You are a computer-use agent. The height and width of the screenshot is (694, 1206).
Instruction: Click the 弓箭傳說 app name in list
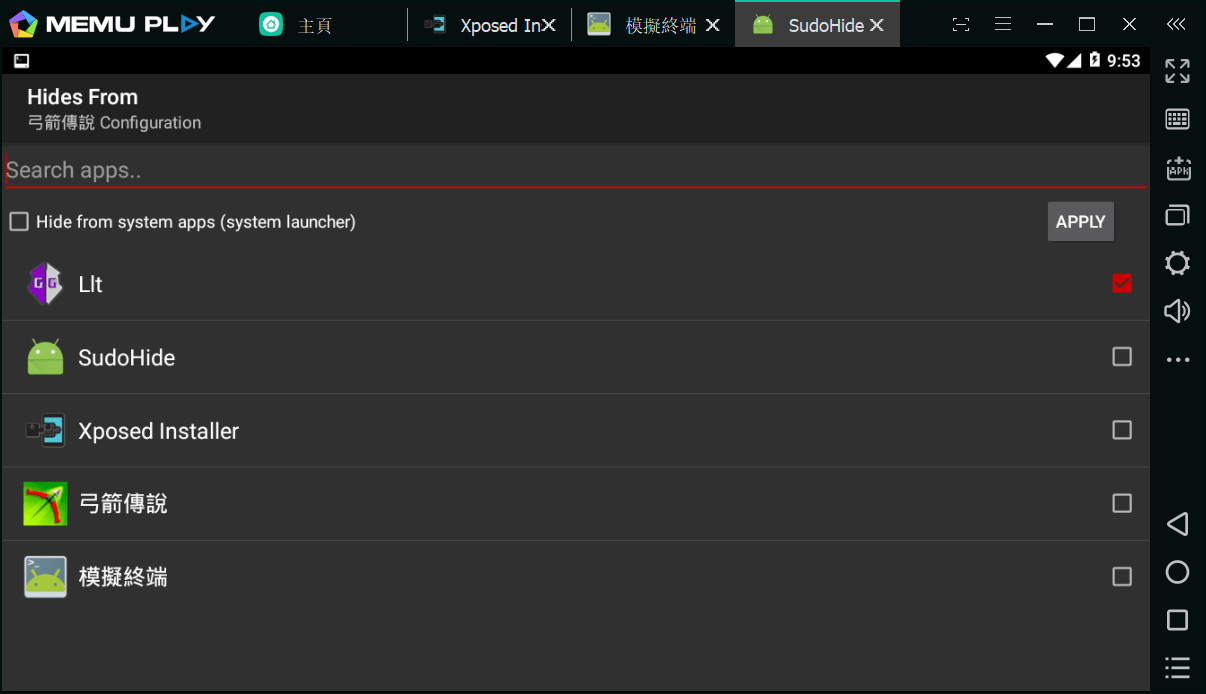point(123,504)
